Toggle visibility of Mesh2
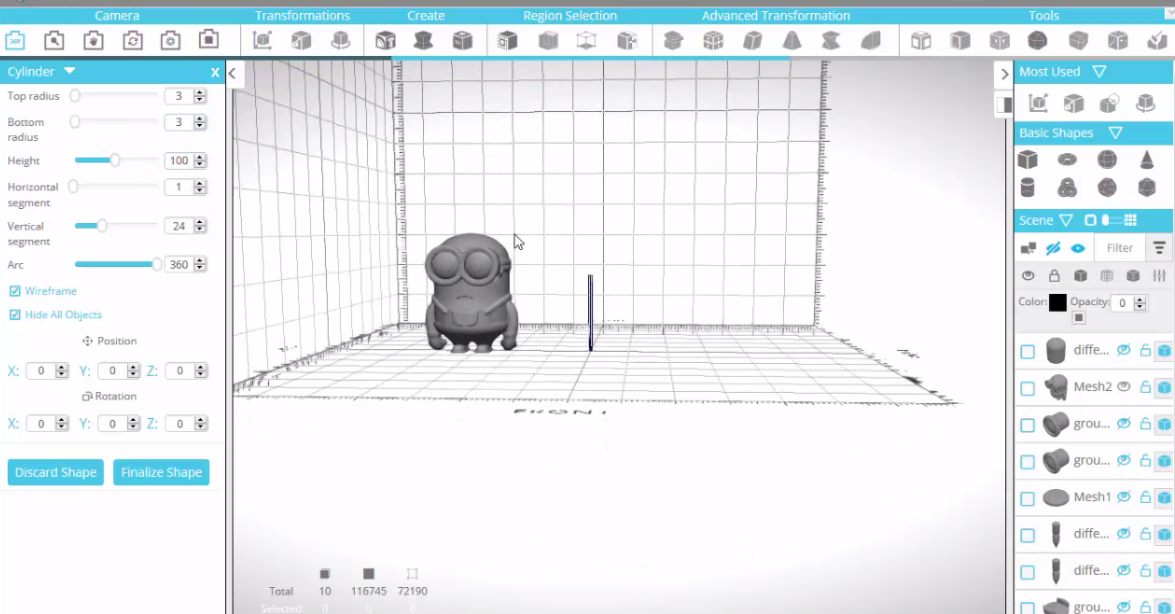 [1124, 387]
